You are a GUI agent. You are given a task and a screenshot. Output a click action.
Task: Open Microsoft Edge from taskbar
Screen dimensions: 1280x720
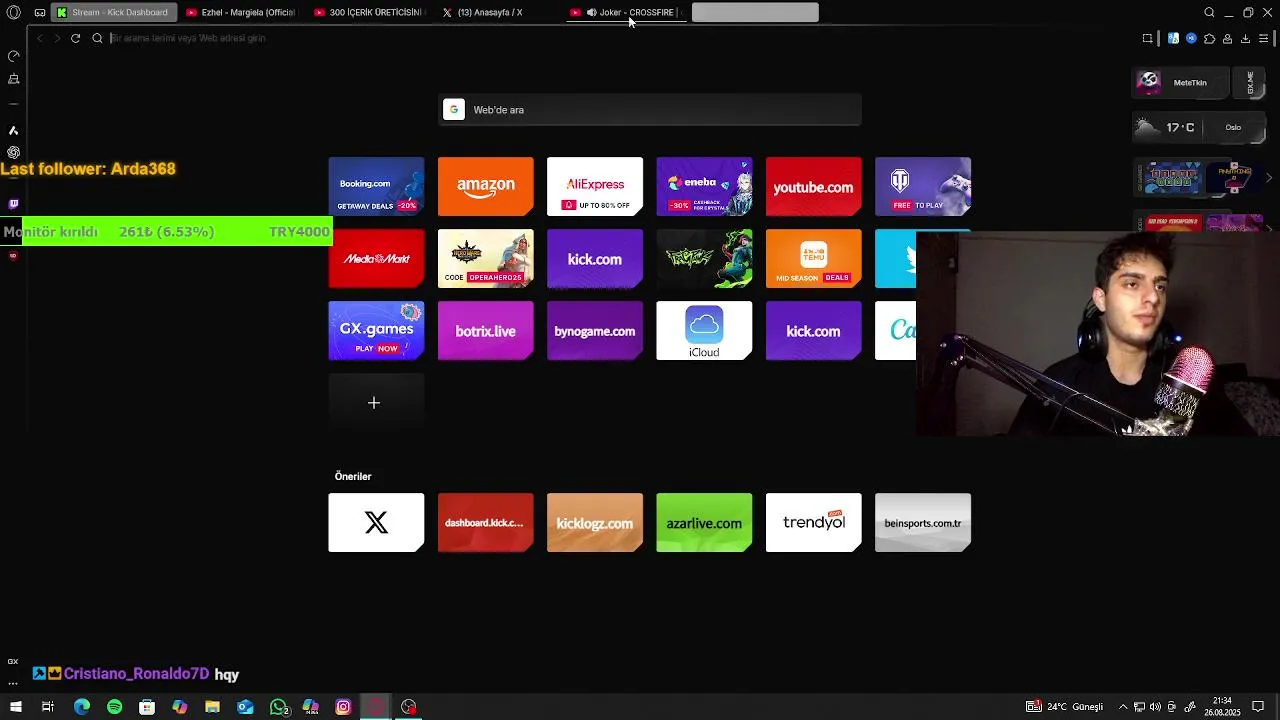(82, 707)
